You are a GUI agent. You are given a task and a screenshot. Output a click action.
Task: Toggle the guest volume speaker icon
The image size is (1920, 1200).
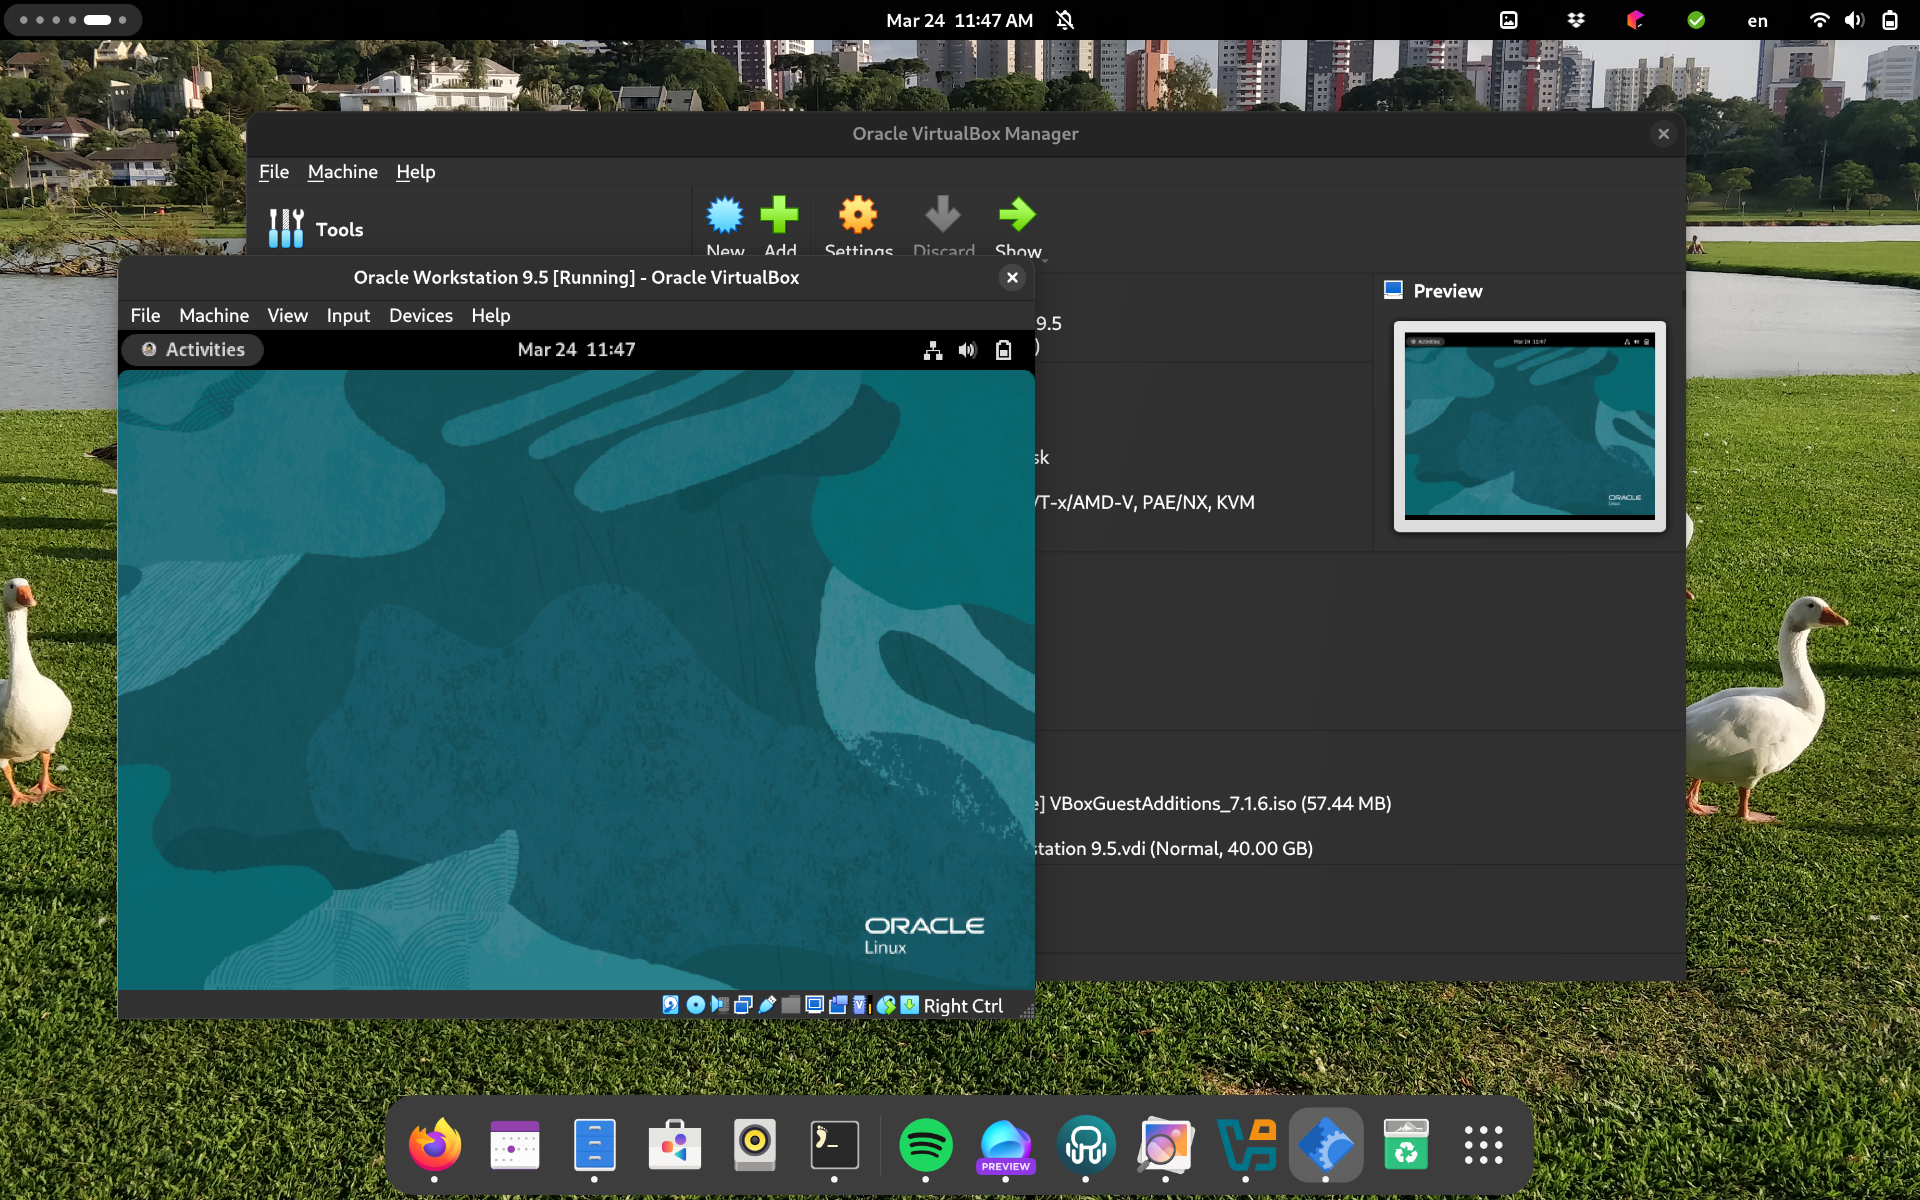coord(967,350)
